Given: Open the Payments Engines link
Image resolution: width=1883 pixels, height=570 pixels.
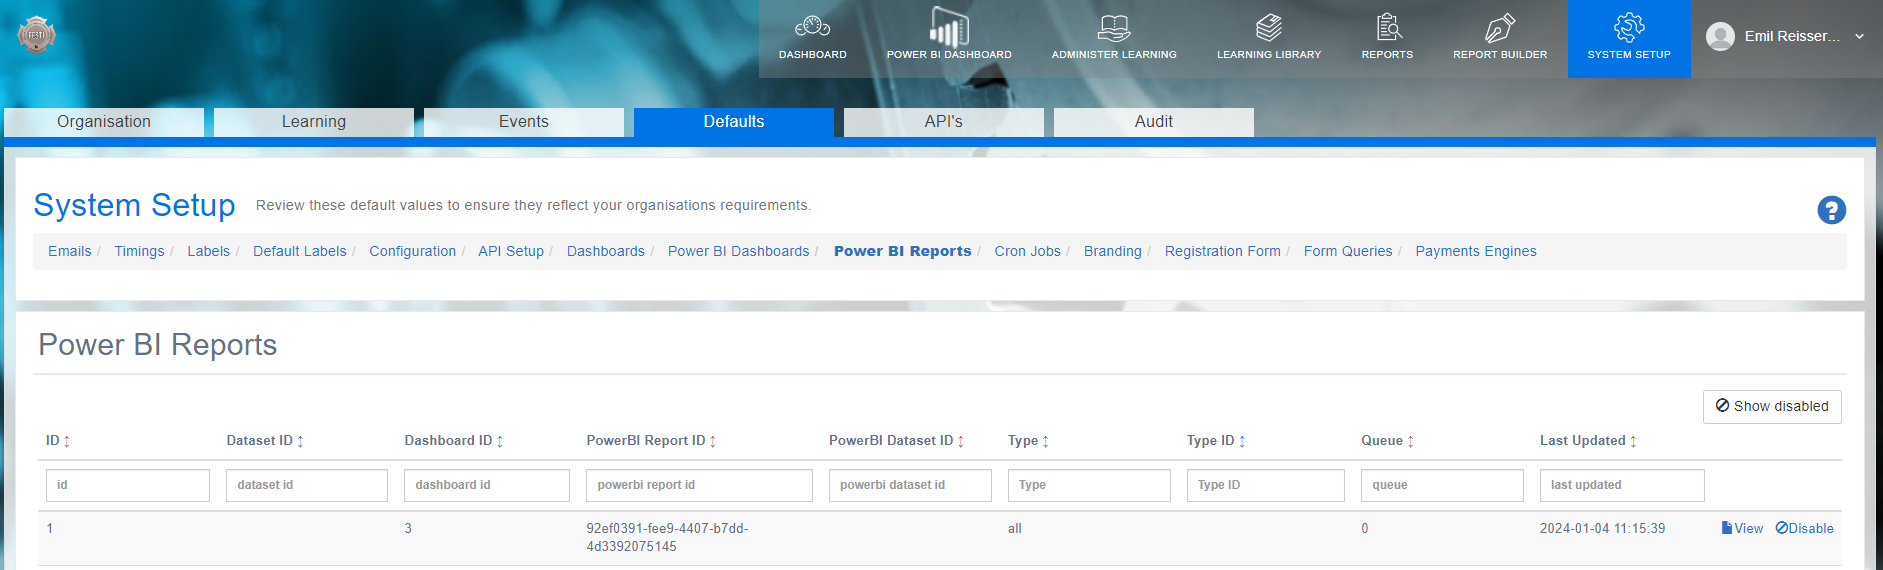Looking at the screenshot, I should [1476, 251].
